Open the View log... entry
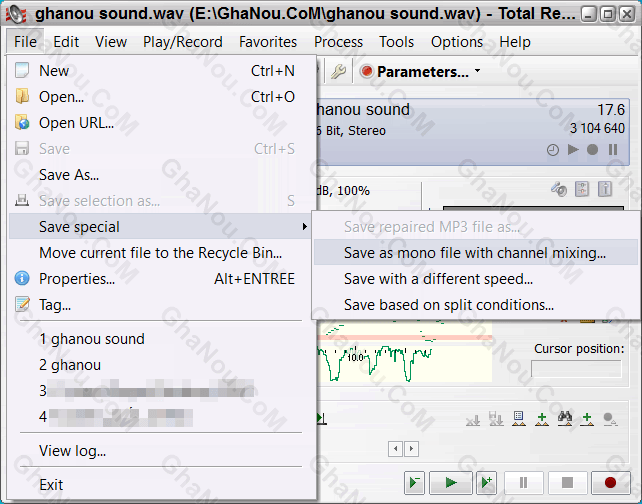This screenshot has height=504, width=642. pyautogui.click(x=160, y=451)
